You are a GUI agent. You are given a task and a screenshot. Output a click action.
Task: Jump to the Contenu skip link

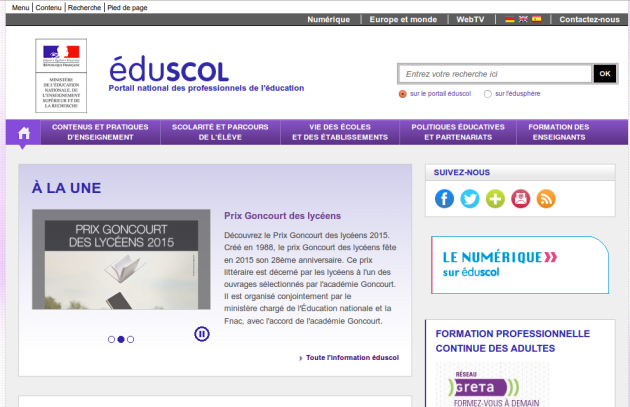[x=49, y=8]
